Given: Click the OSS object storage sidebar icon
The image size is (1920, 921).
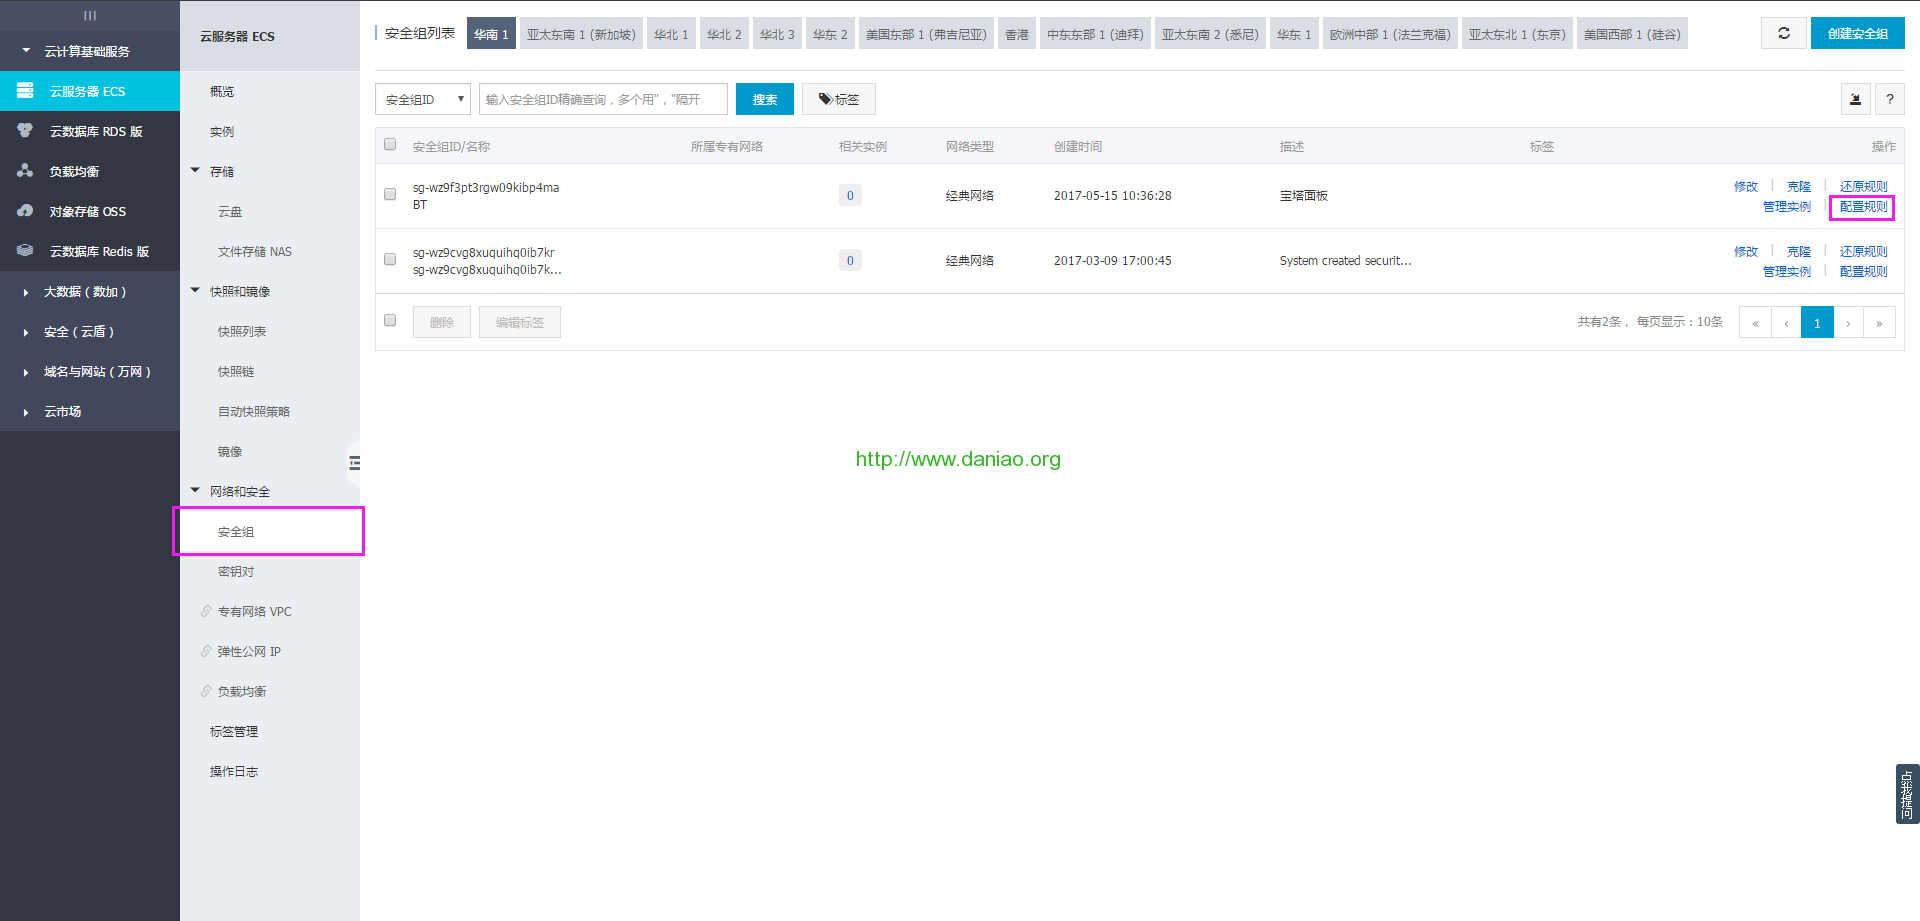Looking at the screenshot, I should [x=25, y=211].
